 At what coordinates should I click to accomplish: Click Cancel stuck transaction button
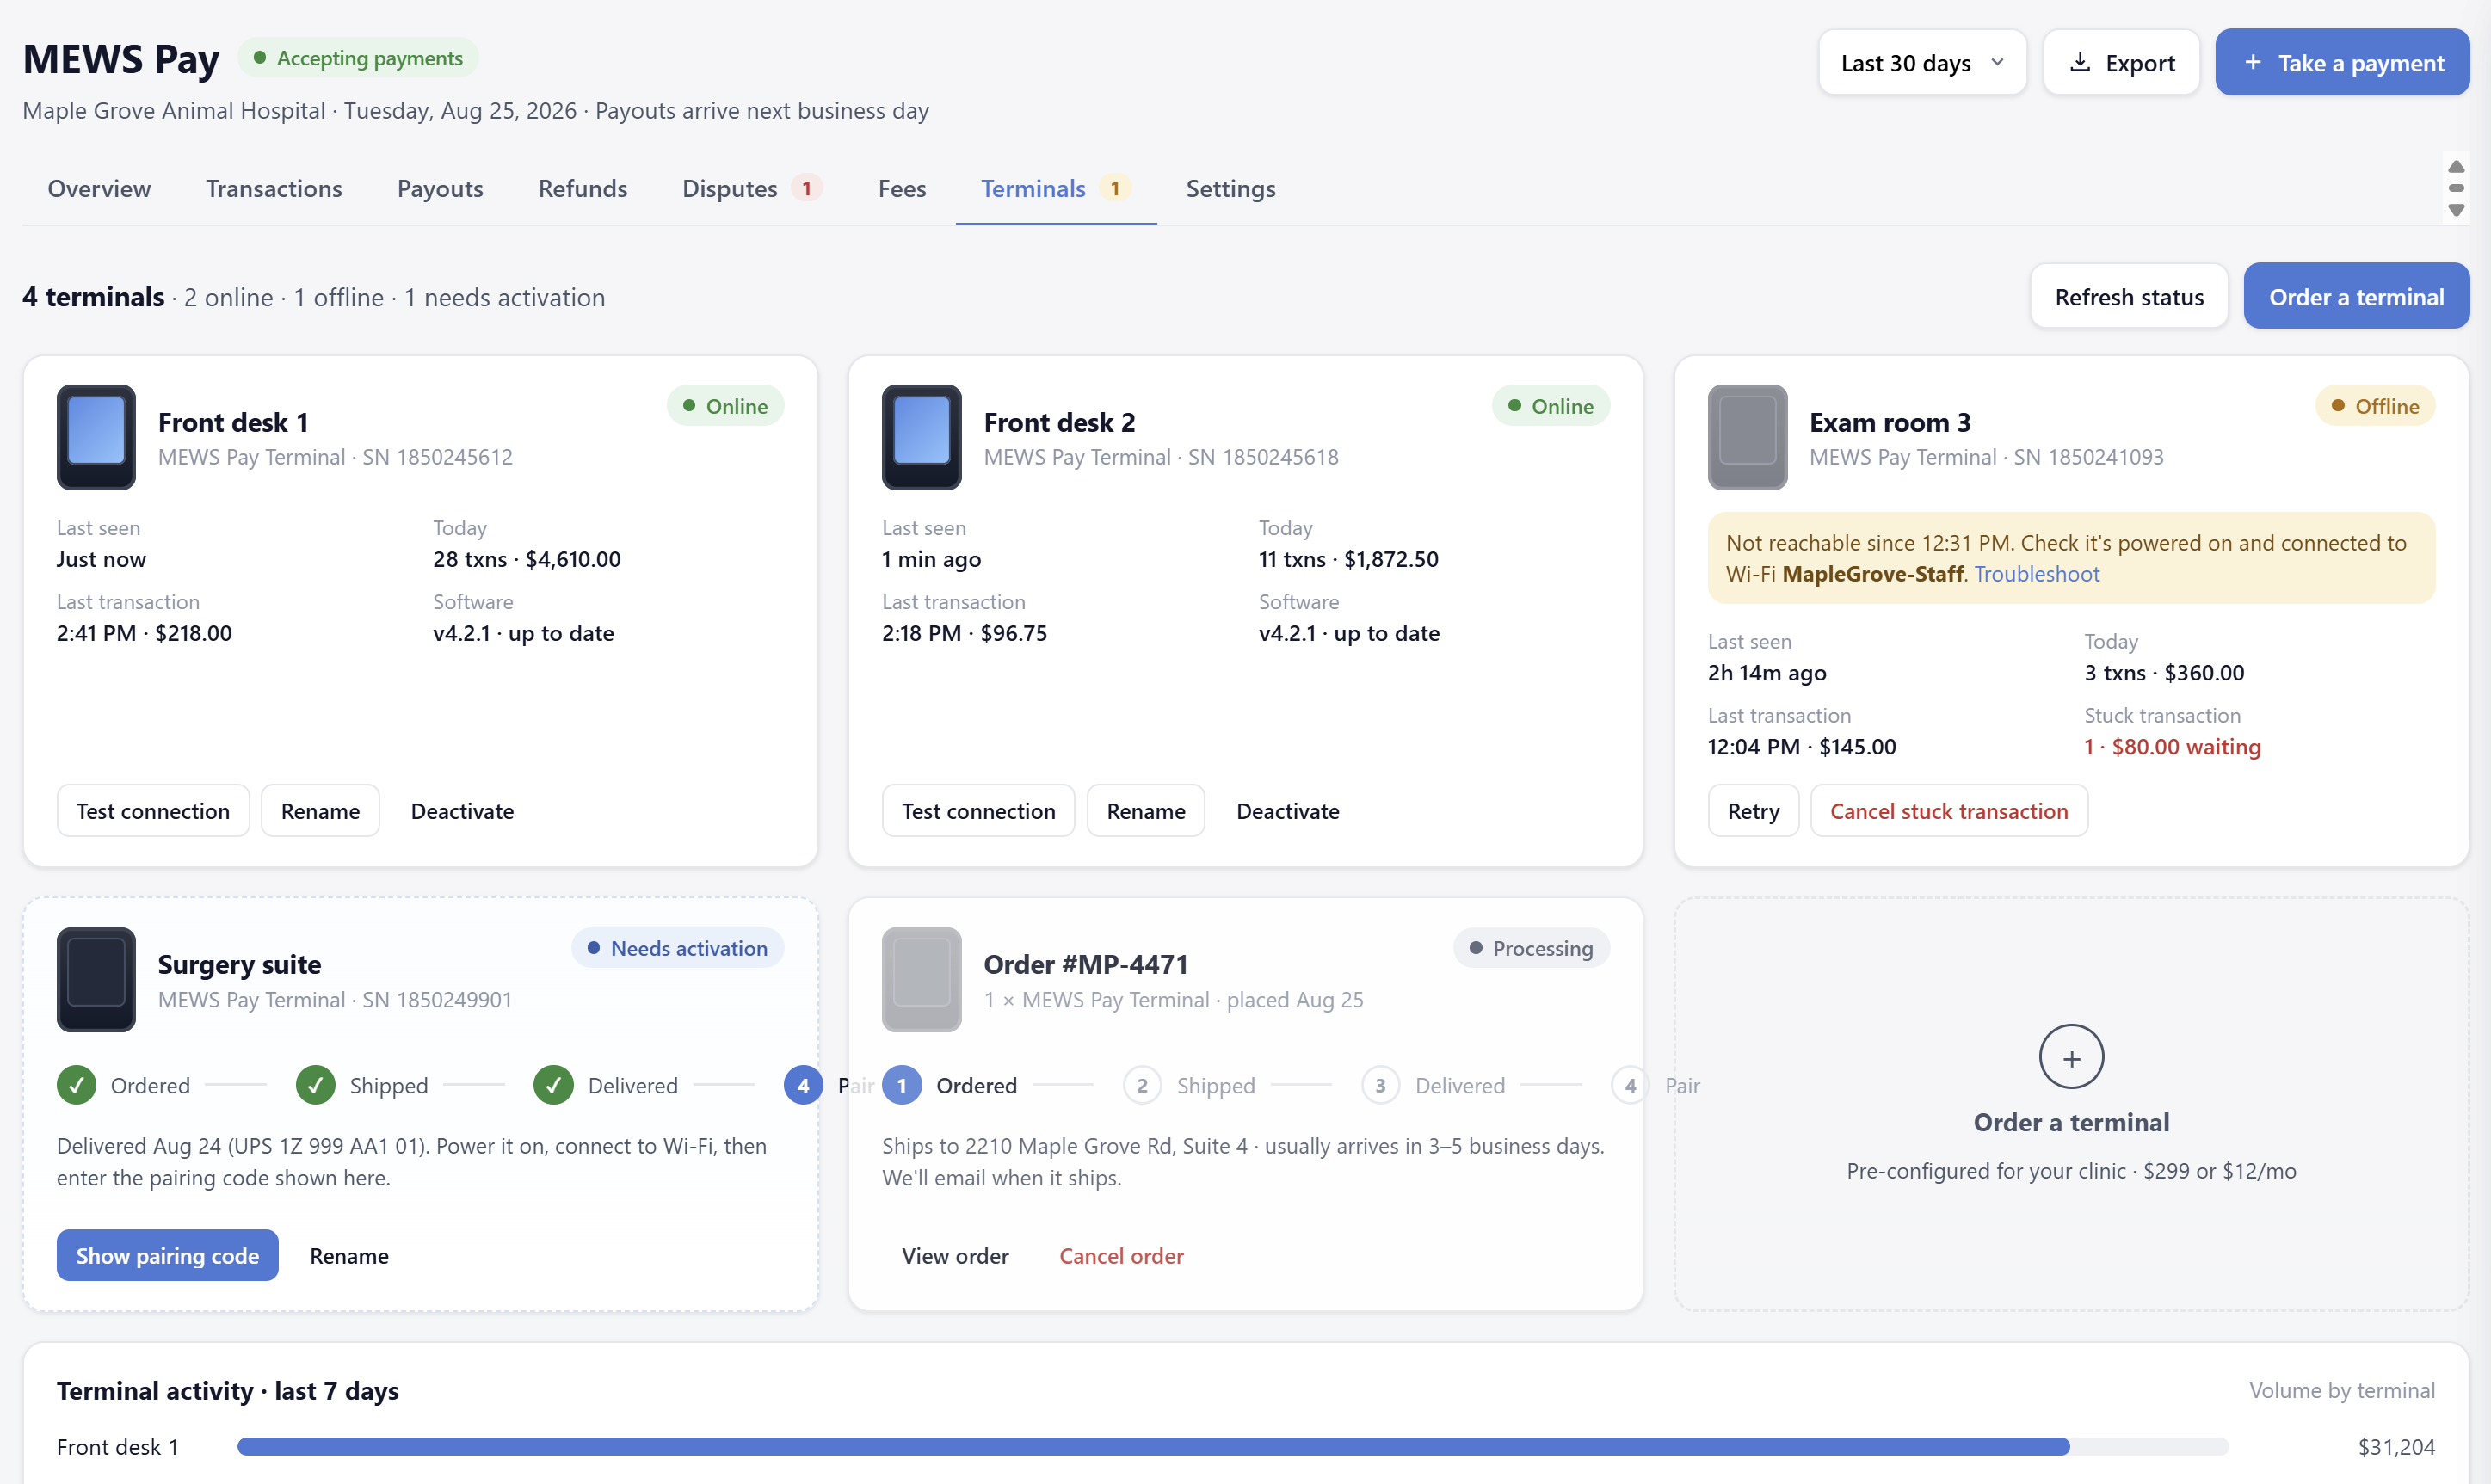coord(1948,810)
